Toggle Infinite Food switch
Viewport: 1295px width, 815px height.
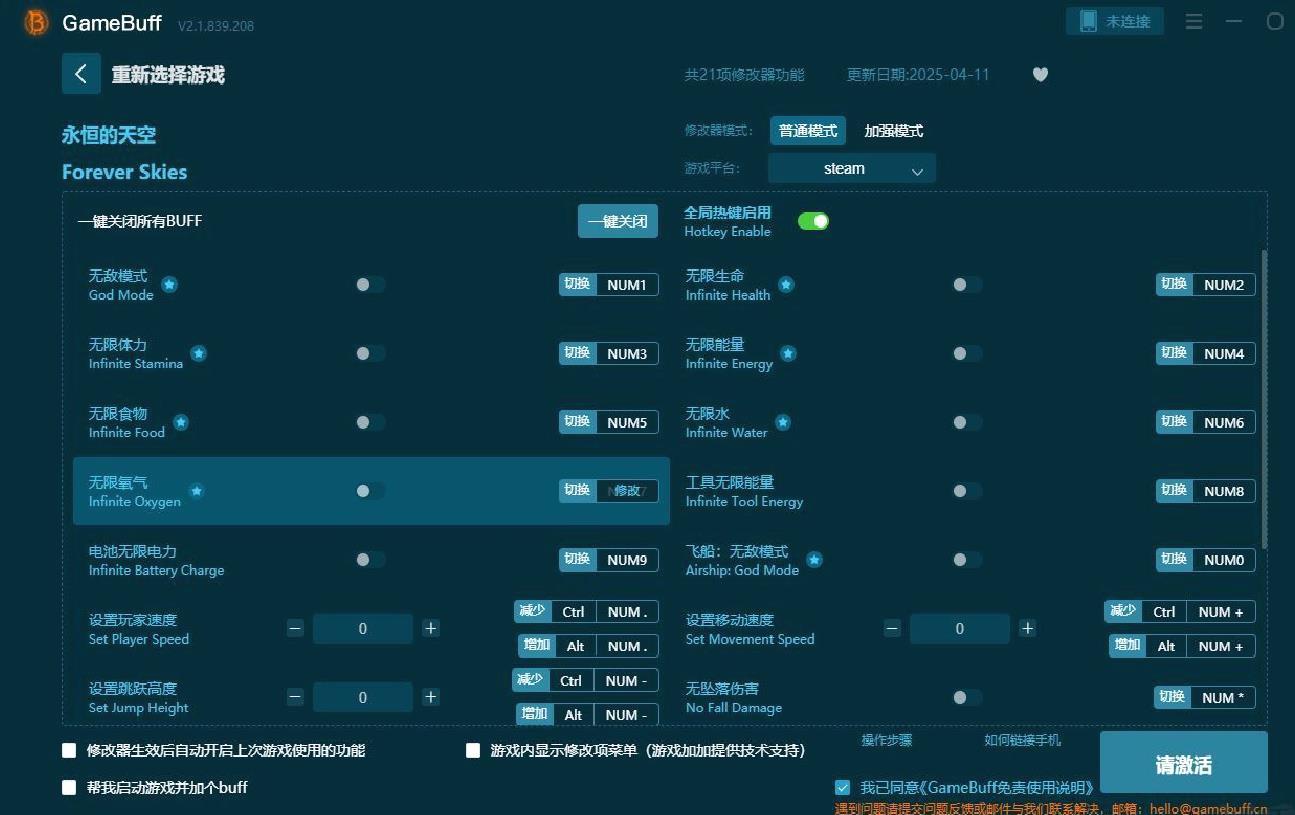370,422
